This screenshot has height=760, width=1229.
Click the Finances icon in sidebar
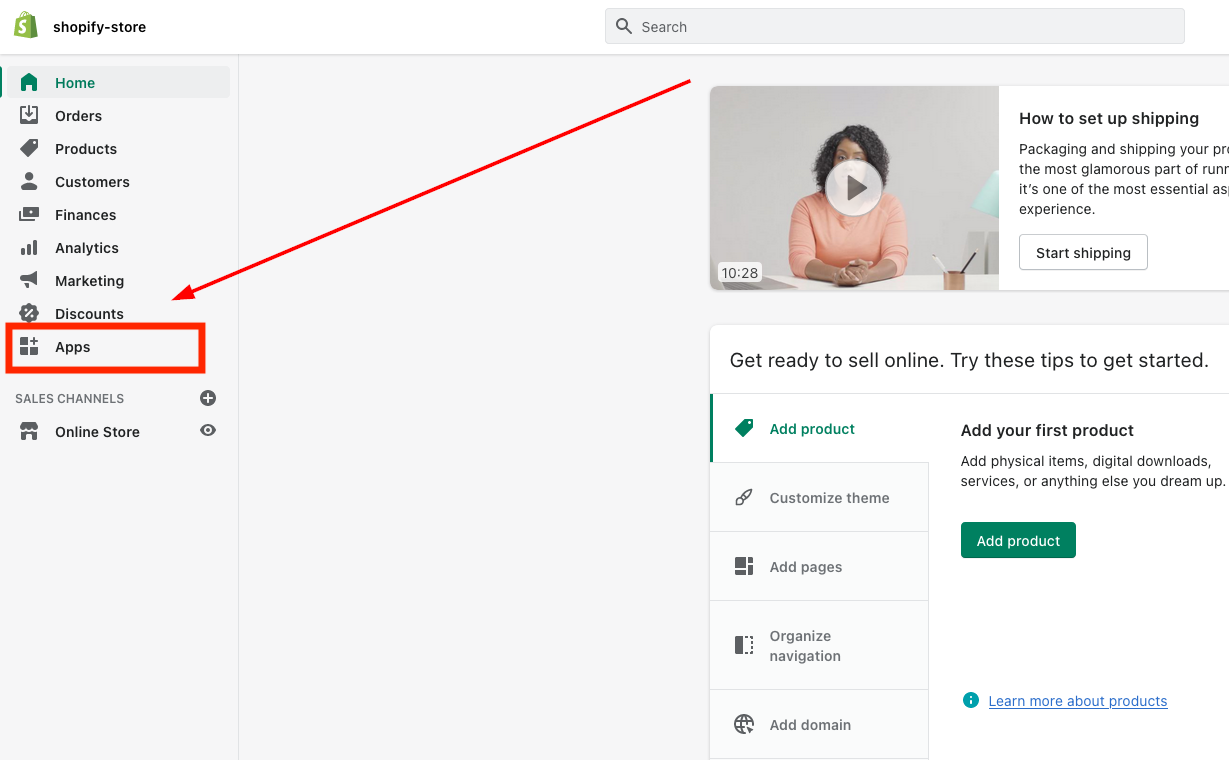coord(29,214)
